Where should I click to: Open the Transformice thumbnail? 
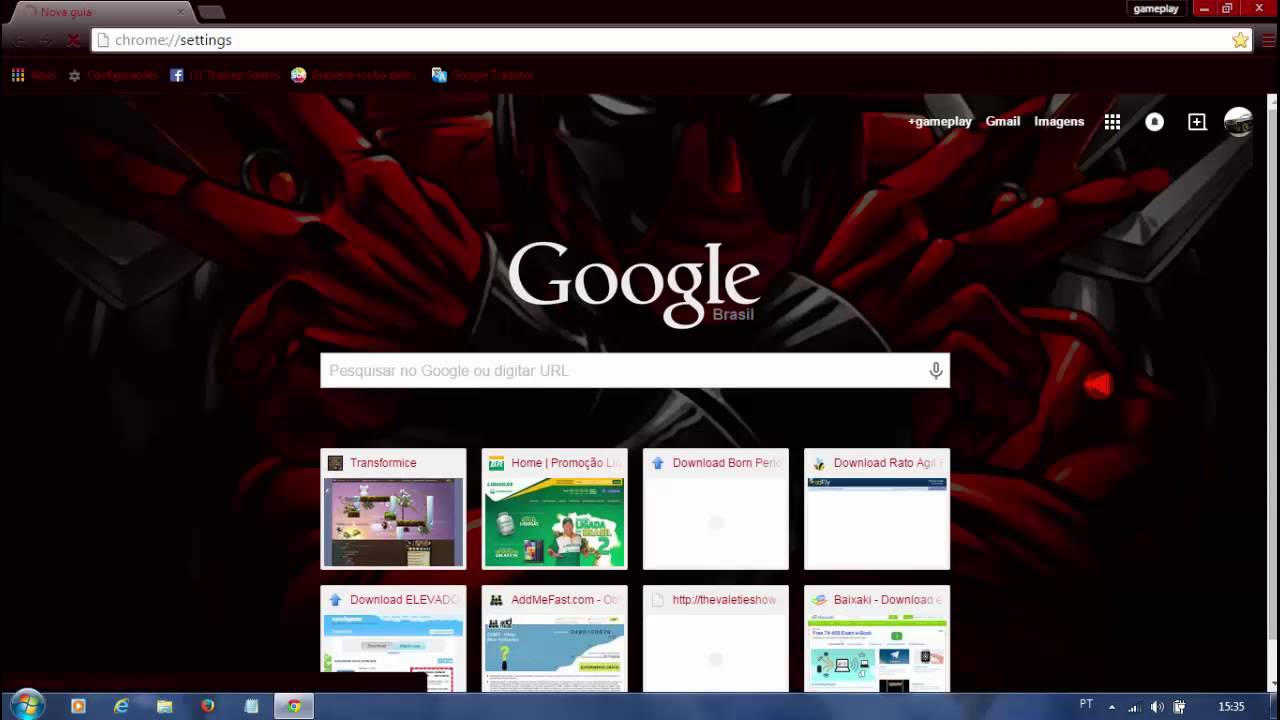(393, 509)
